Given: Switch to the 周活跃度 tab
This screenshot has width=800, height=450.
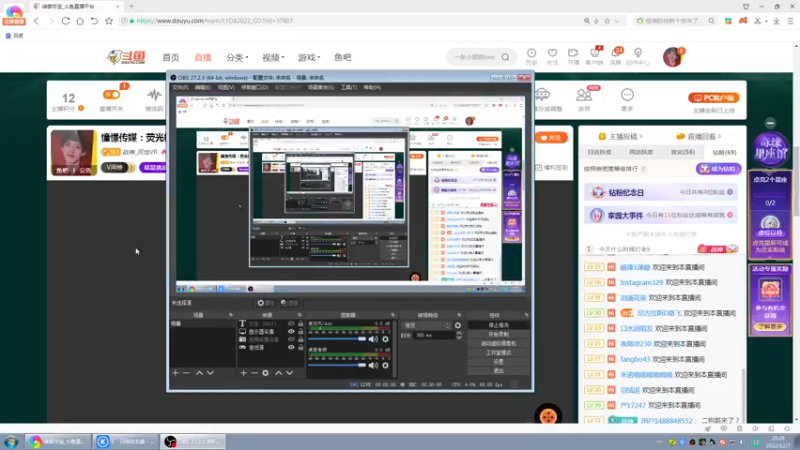Looking at the screenshot, I should coord(641,152).
